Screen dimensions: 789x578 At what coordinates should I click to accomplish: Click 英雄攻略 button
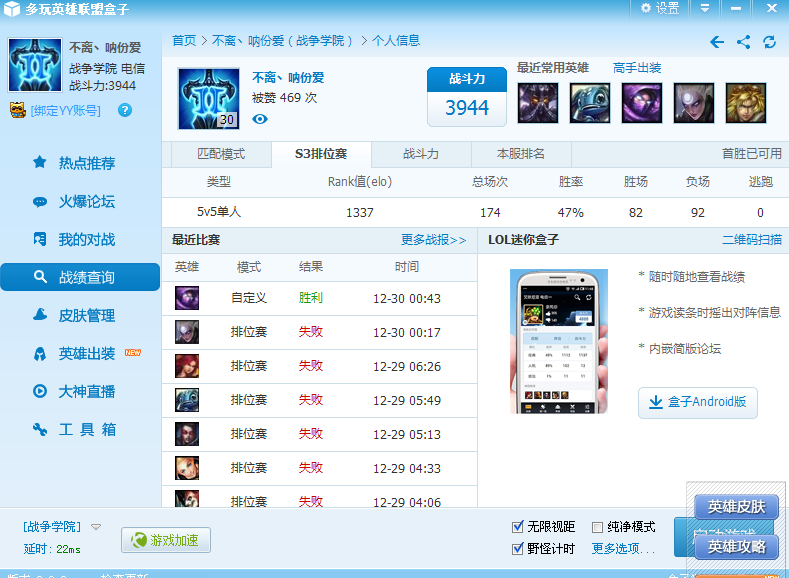(736, 546)
